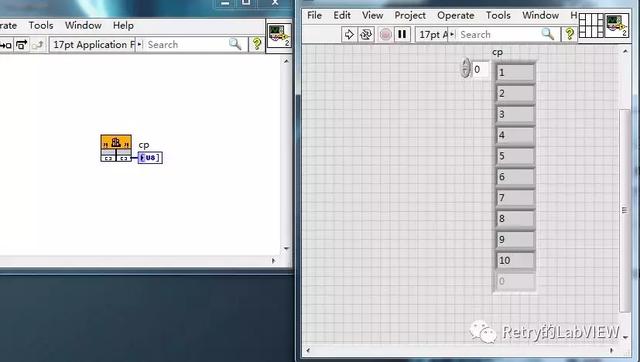Click front panel scroll up arrow
This screenshot has height=362, width=640.
625,51
